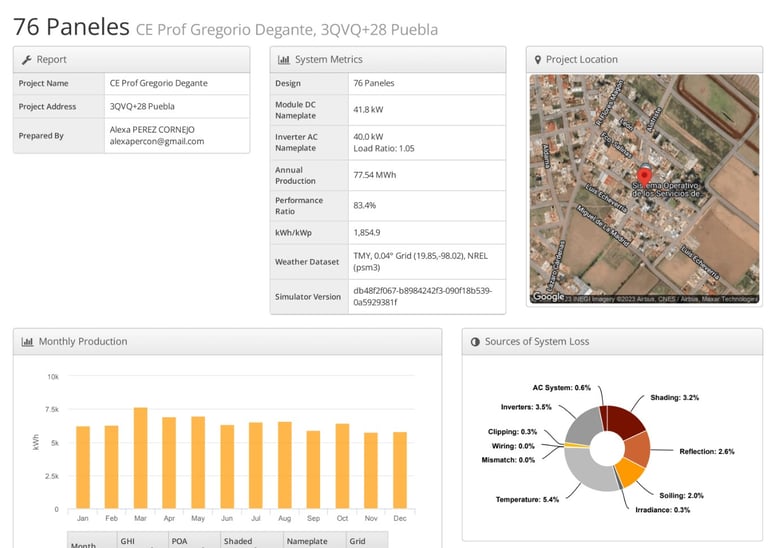
Task: Click the bar chart icon beside System Metrics
Action: [x=284, y=60]
